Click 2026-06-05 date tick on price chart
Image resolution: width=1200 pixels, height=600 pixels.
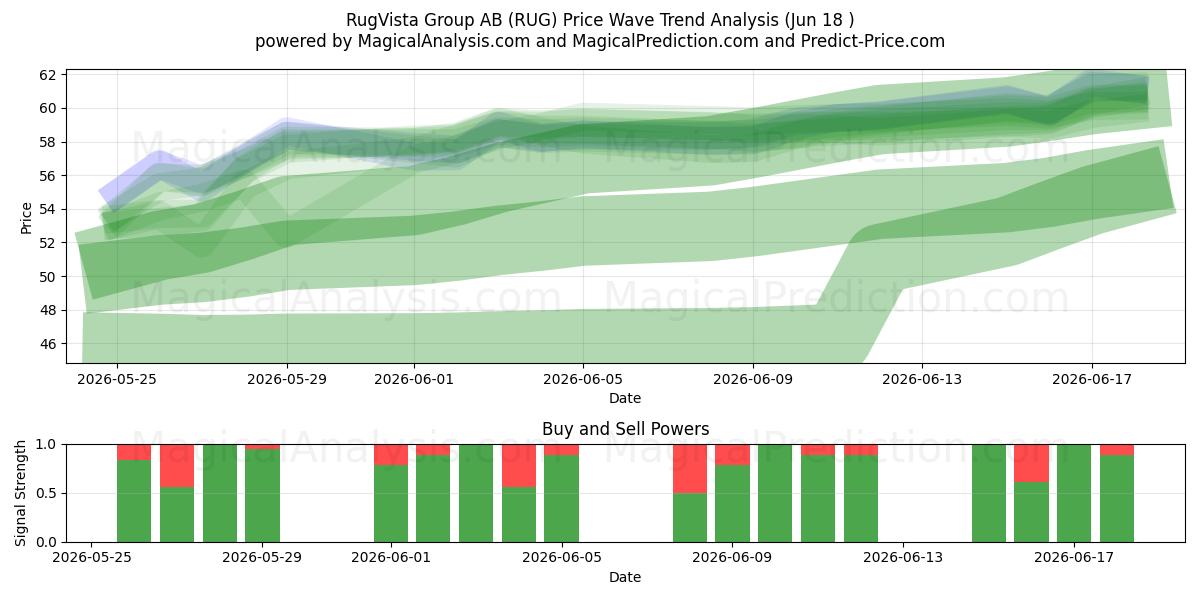(584, 379)
